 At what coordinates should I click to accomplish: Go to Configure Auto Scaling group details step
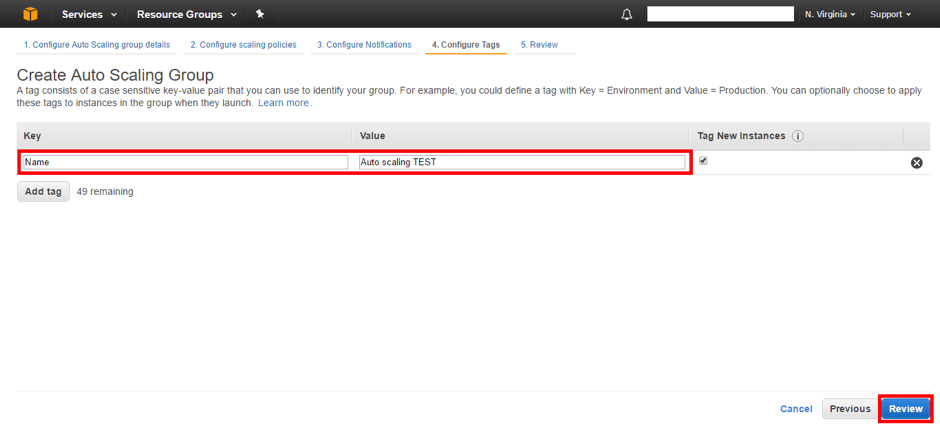coord(97,45)
